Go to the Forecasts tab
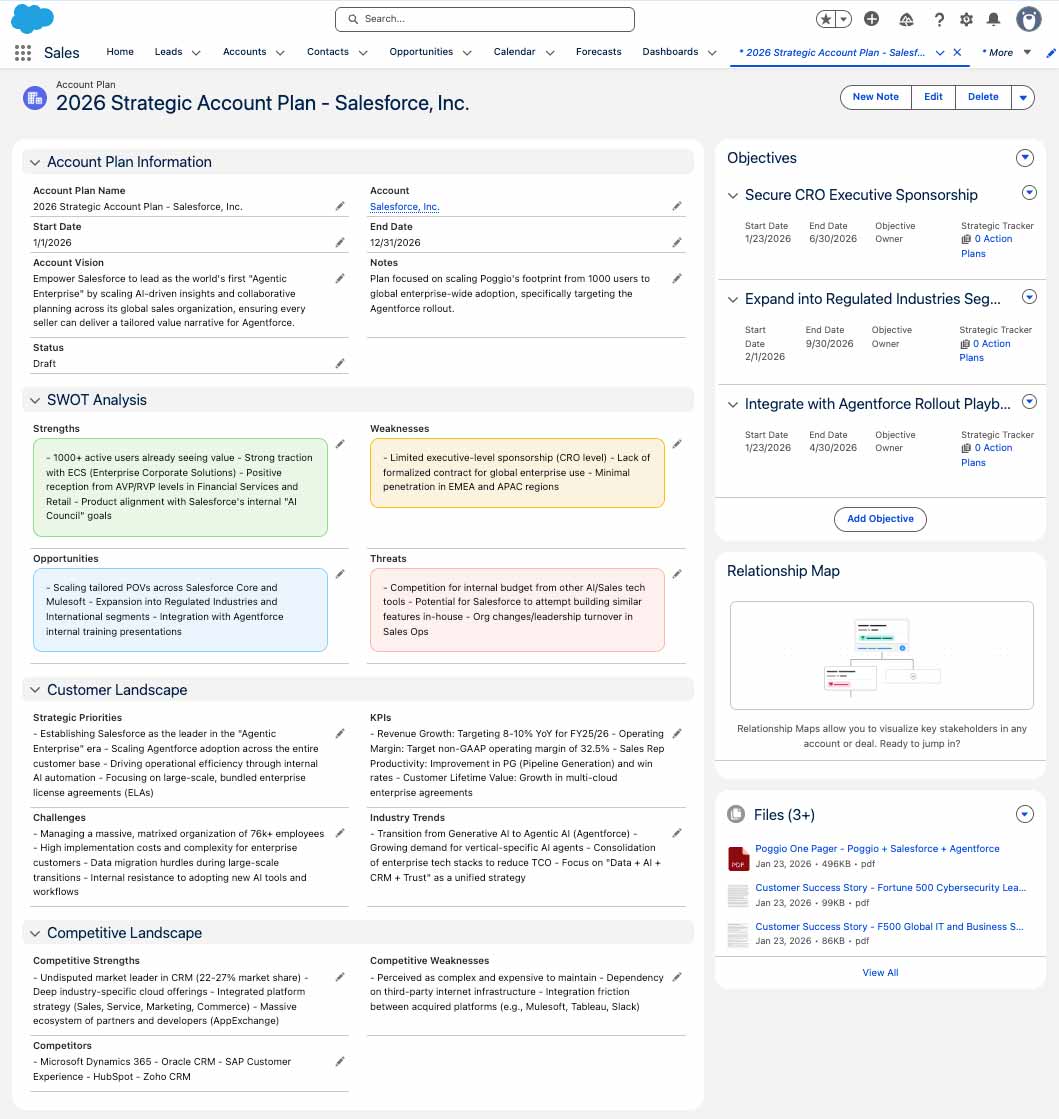 pyautogui.click(x=599, y=52)
